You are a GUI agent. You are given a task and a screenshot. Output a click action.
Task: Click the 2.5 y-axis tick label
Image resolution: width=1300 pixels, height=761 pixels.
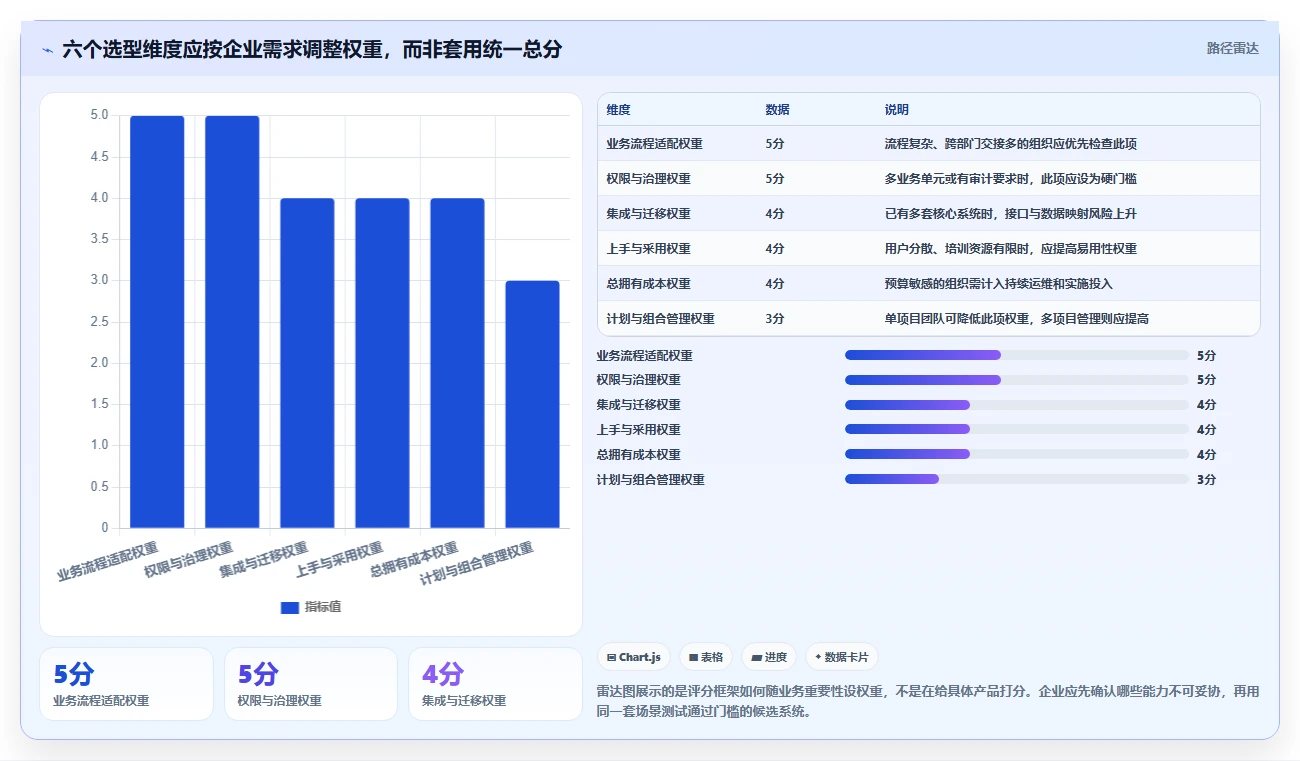point(99,322)
